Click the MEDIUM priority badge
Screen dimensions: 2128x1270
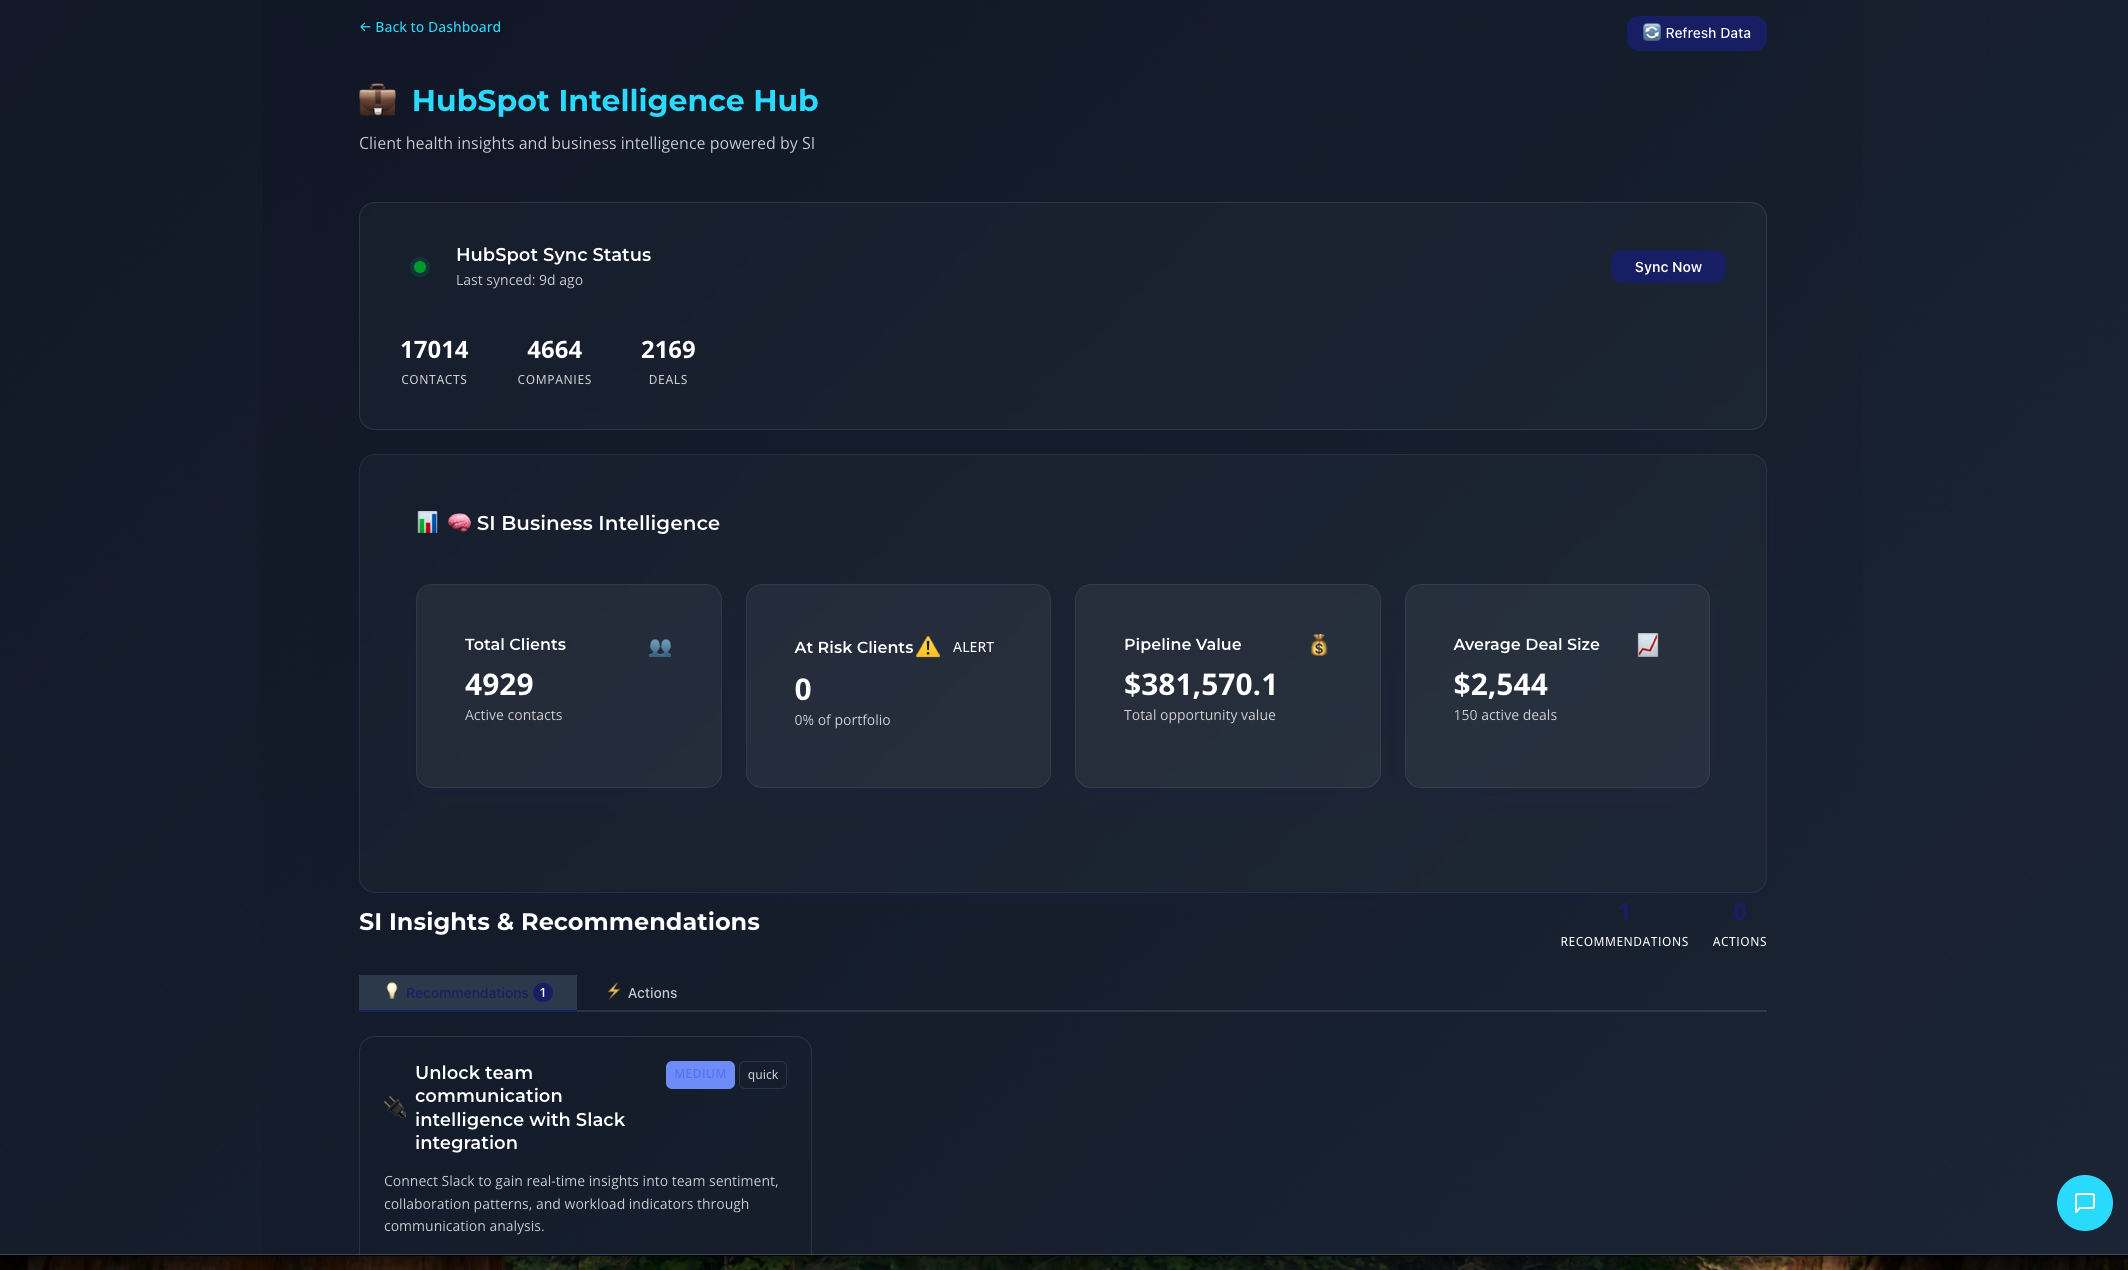point(699,1074)
